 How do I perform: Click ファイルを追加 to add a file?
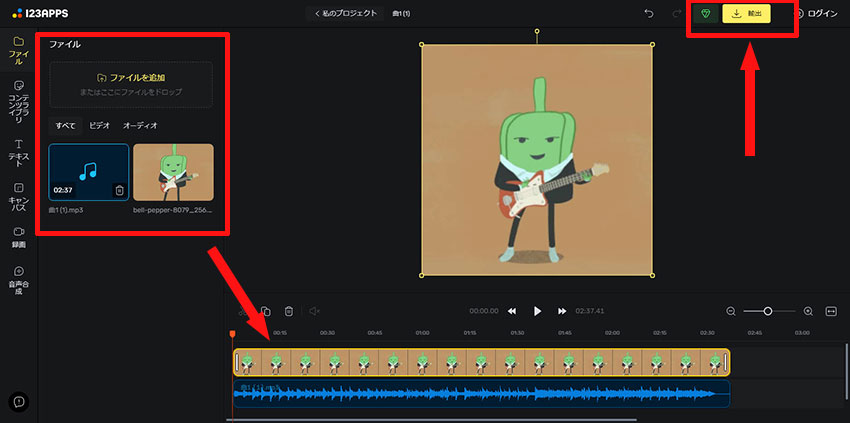[x=131, y=77]
